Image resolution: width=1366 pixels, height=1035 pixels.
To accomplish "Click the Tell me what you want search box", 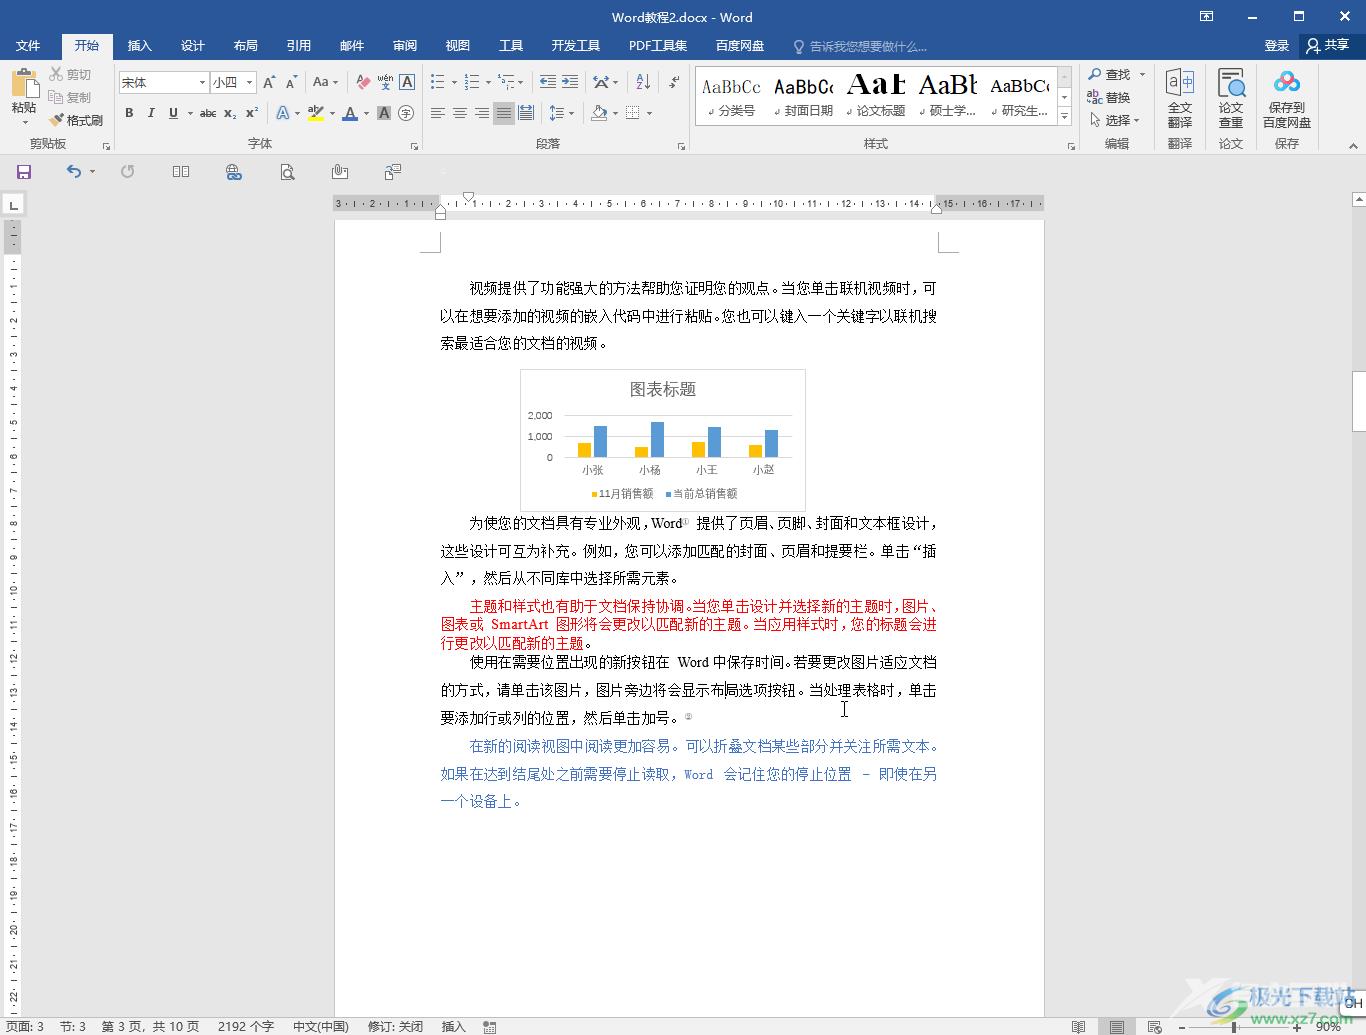I will [x=860, y=46].
